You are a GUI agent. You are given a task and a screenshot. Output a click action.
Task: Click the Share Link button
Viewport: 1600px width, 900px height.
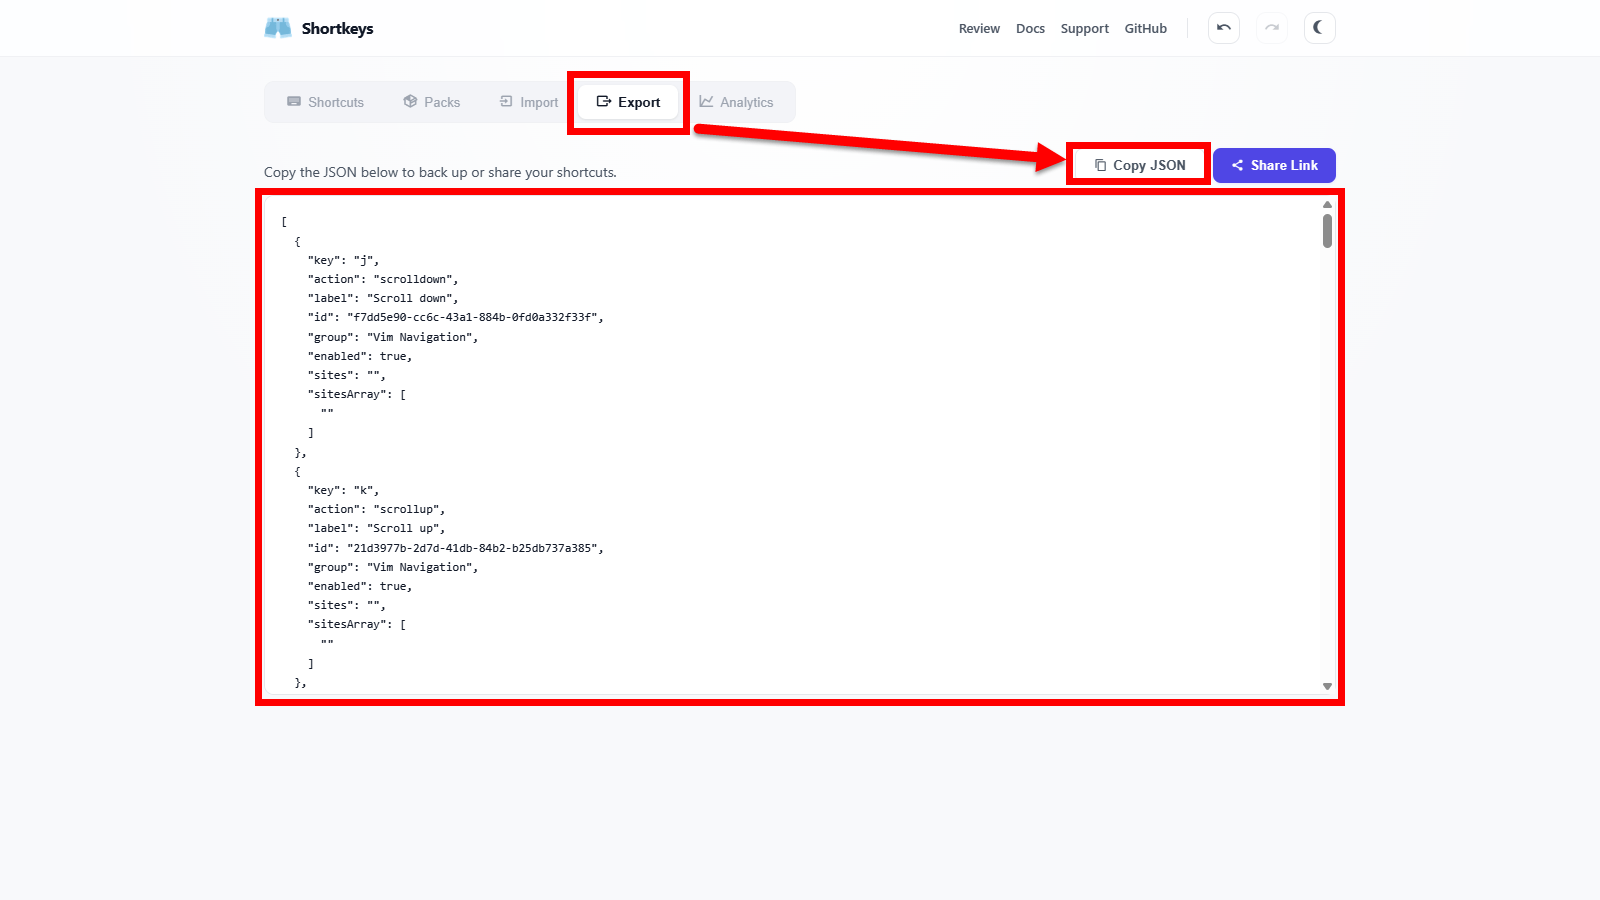(x=1274, y=165)
